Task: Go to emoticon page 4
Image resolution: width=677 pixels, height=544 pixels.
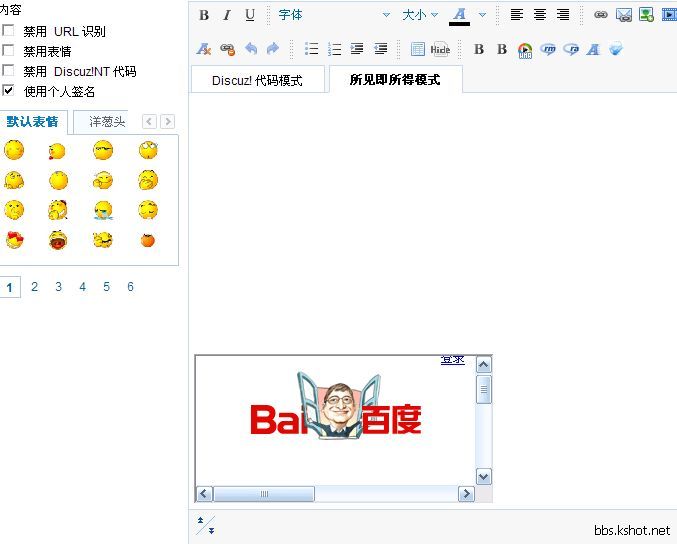Action: click(x=82, y=287)
